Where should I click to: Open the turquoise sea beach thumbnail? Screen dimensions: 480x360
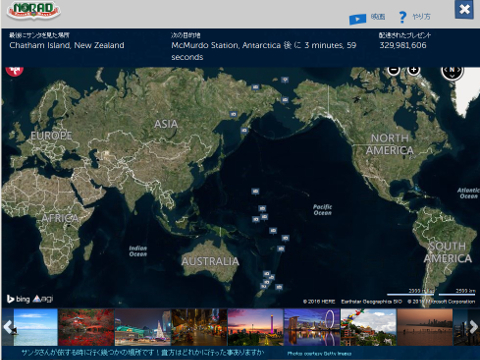(x=35, y=327)
